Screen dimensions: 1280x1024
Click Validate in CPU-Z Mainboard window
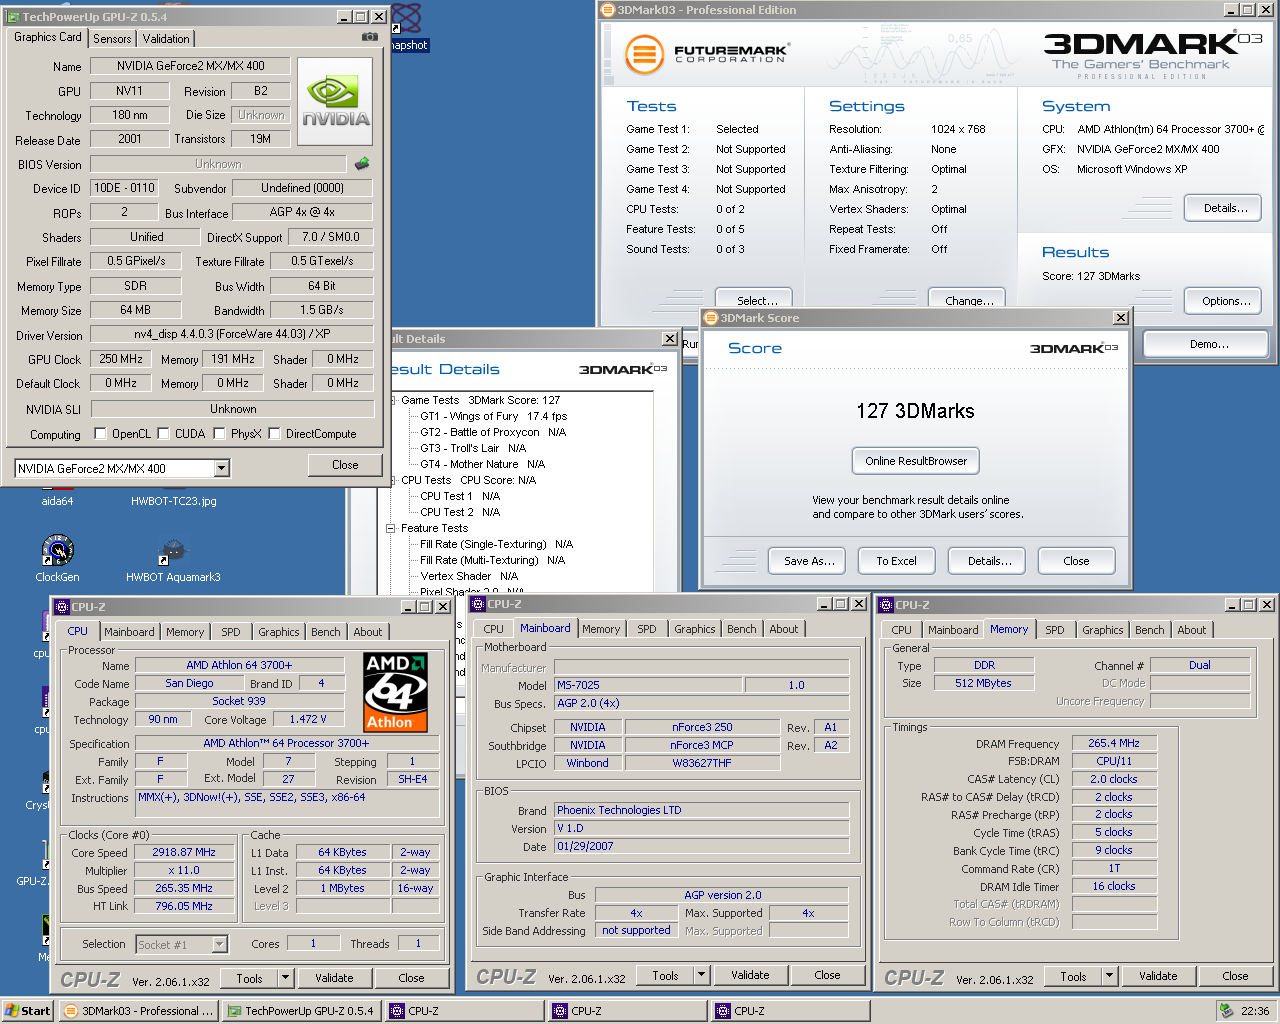750,975
